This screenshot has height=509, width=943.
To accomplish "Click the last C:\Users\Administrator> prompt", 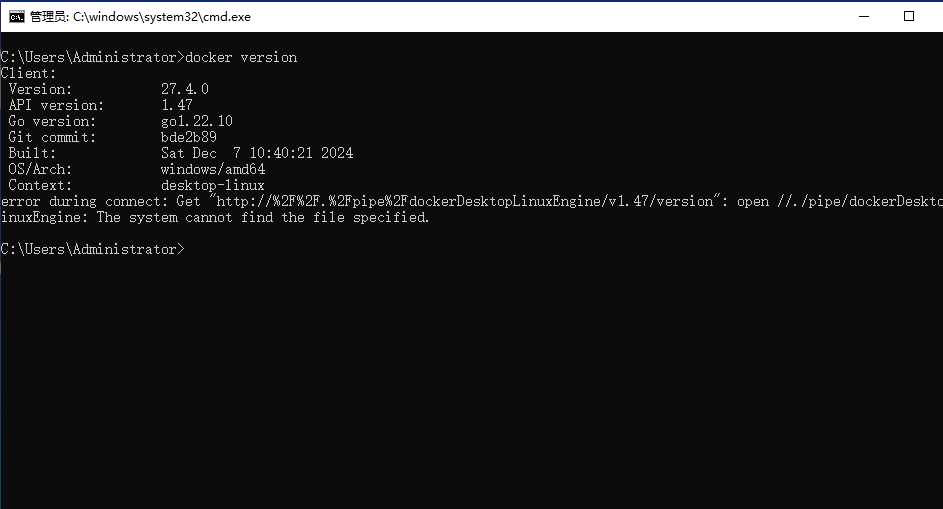I will tap(92, 249).
